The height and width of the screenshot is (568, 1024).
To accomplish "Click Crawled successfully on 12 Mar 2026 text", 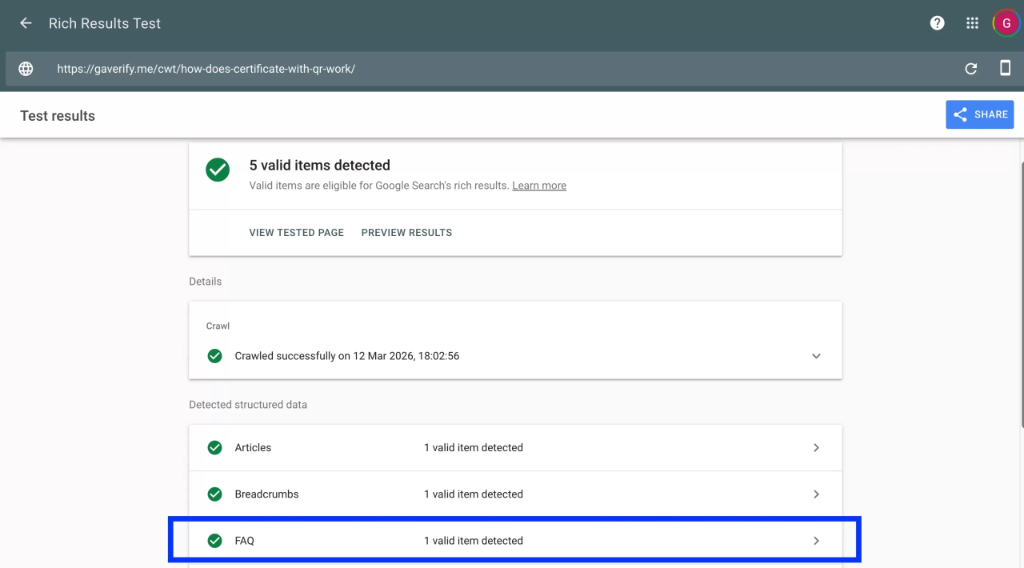I will 347,356.
